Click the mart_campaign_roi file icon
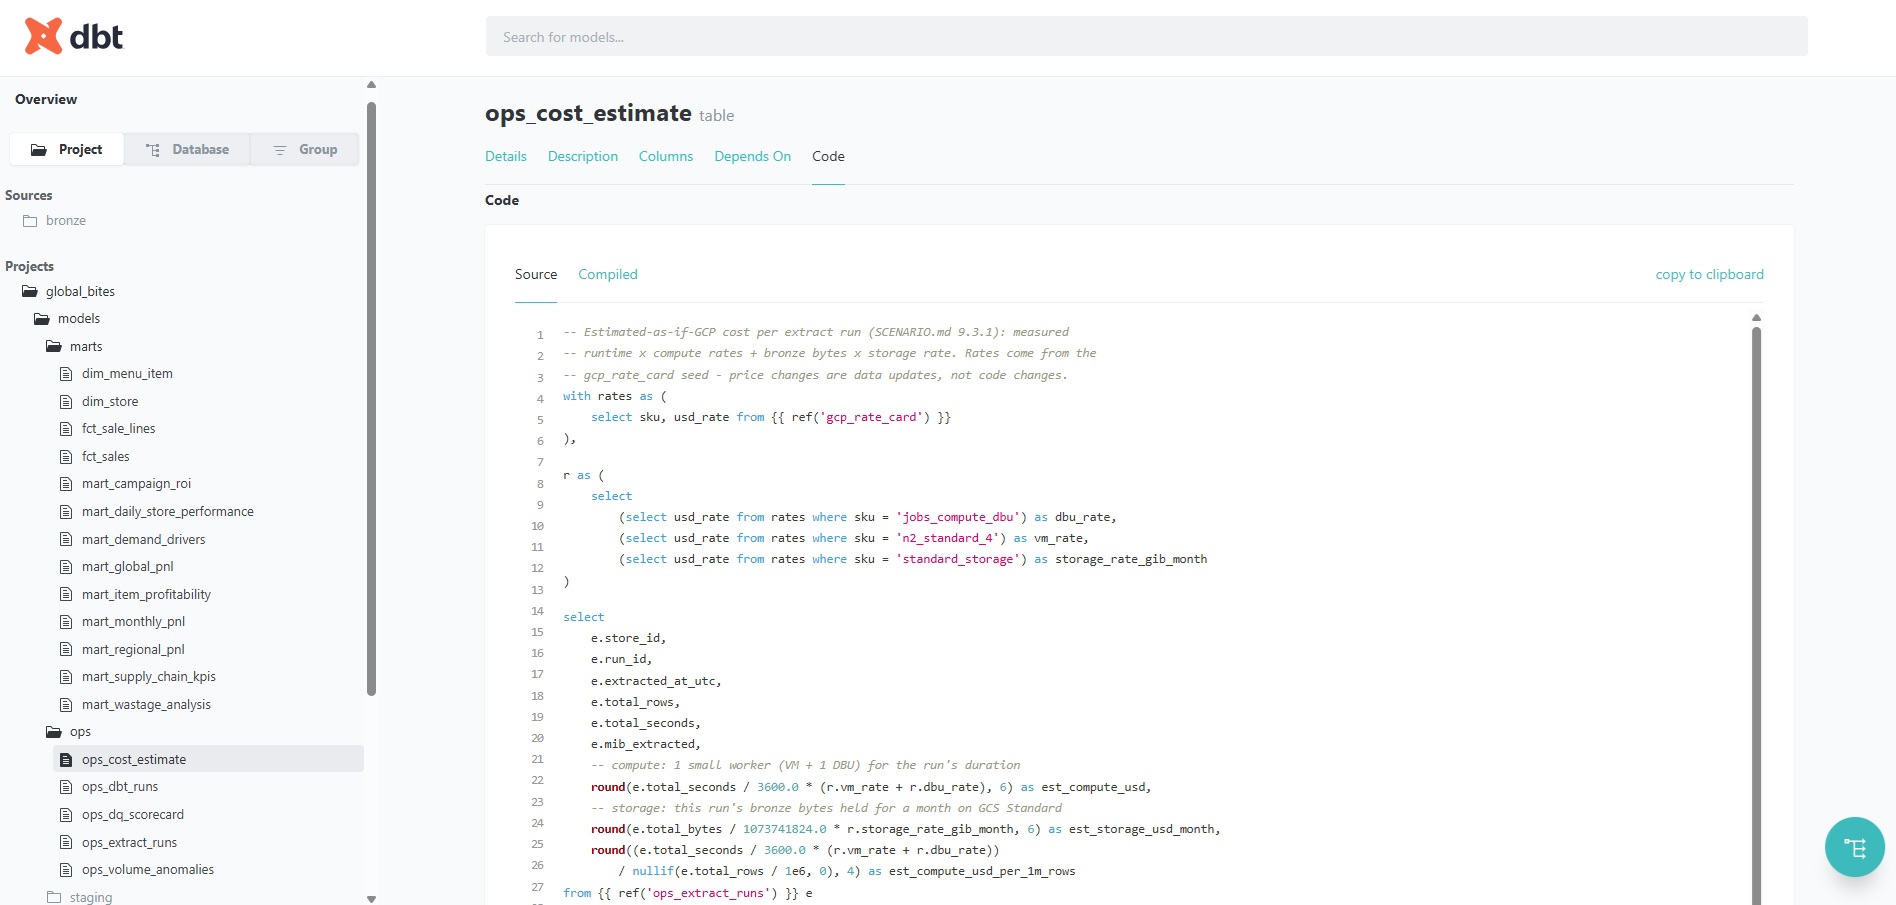The height and width of the screenshot is (905, 1896). pos(66,484)
